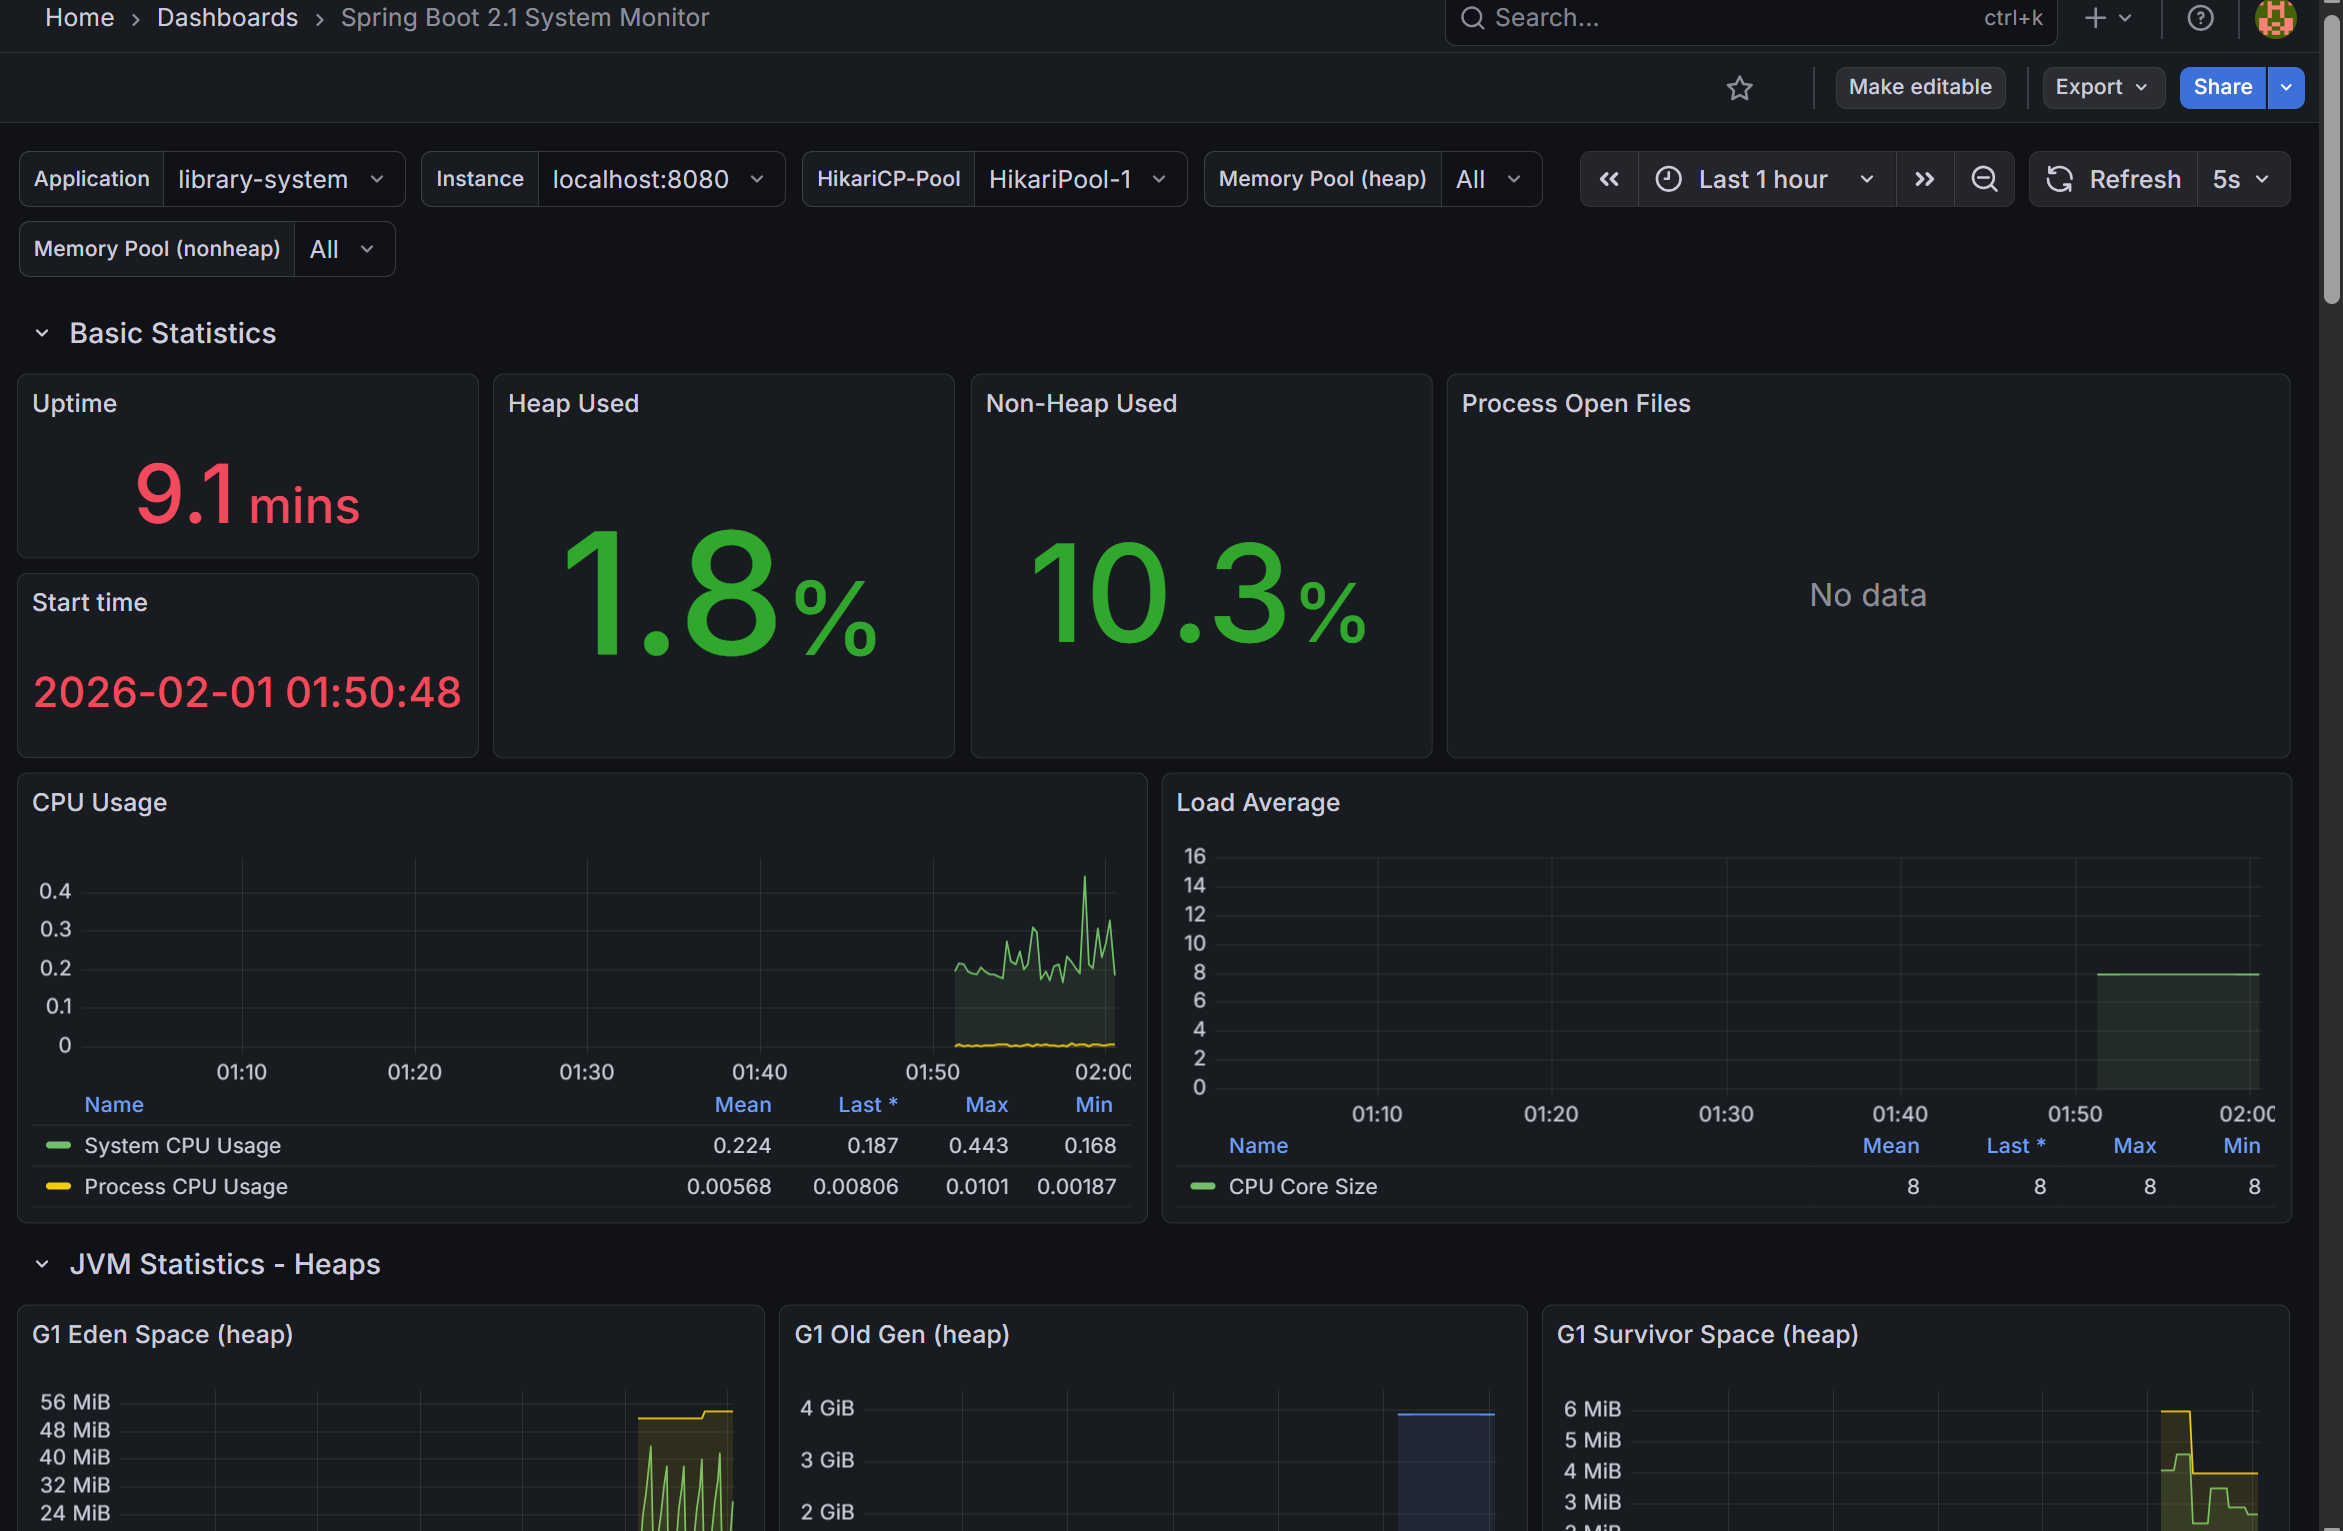Shift time range forward with double-right arrows
The width and height of the screenshot is (2343, 1531).
[x=1924, y=179]
